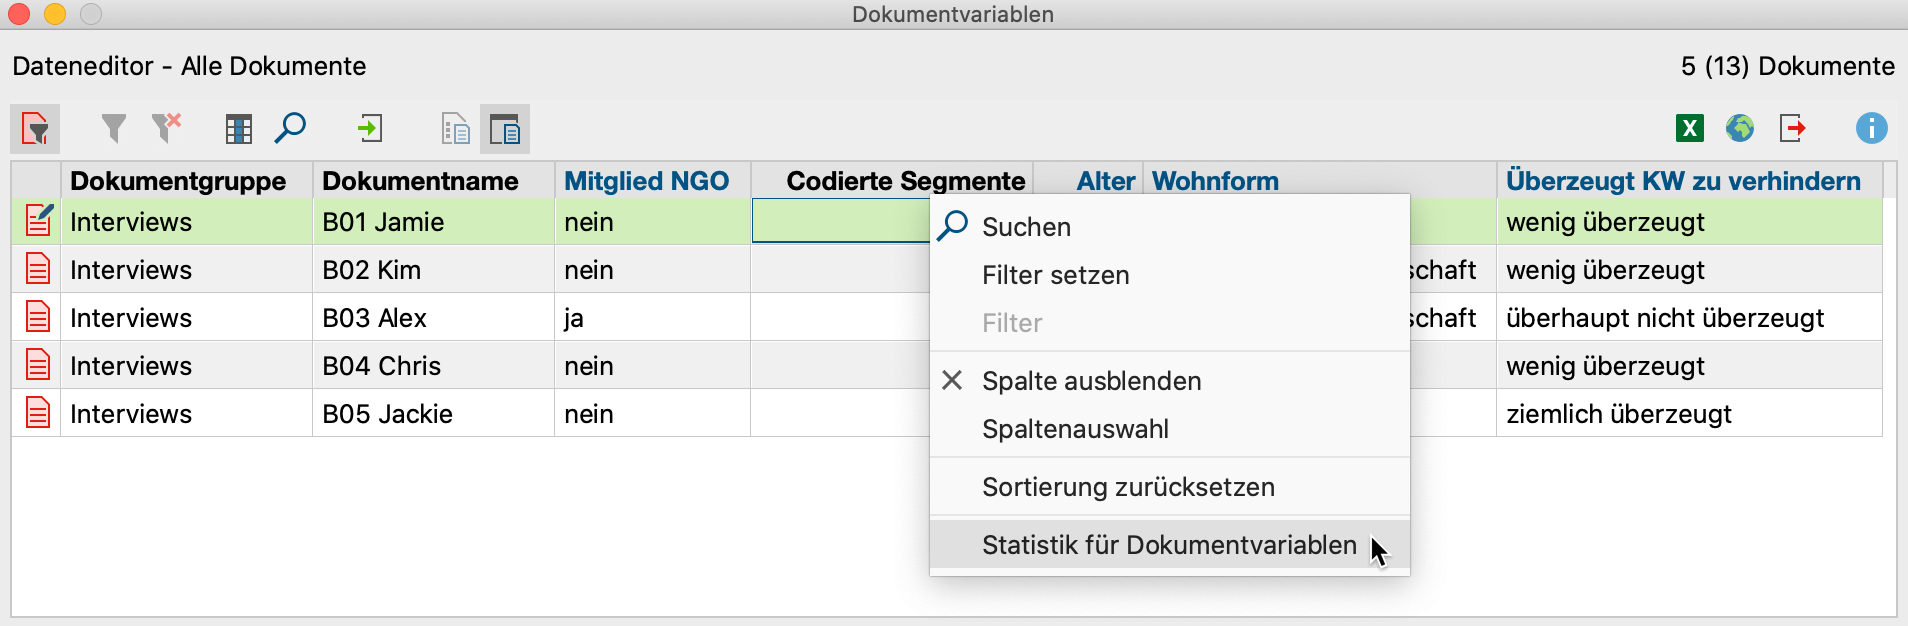Click the document icon for B01 Jamie

pos(38,221)
